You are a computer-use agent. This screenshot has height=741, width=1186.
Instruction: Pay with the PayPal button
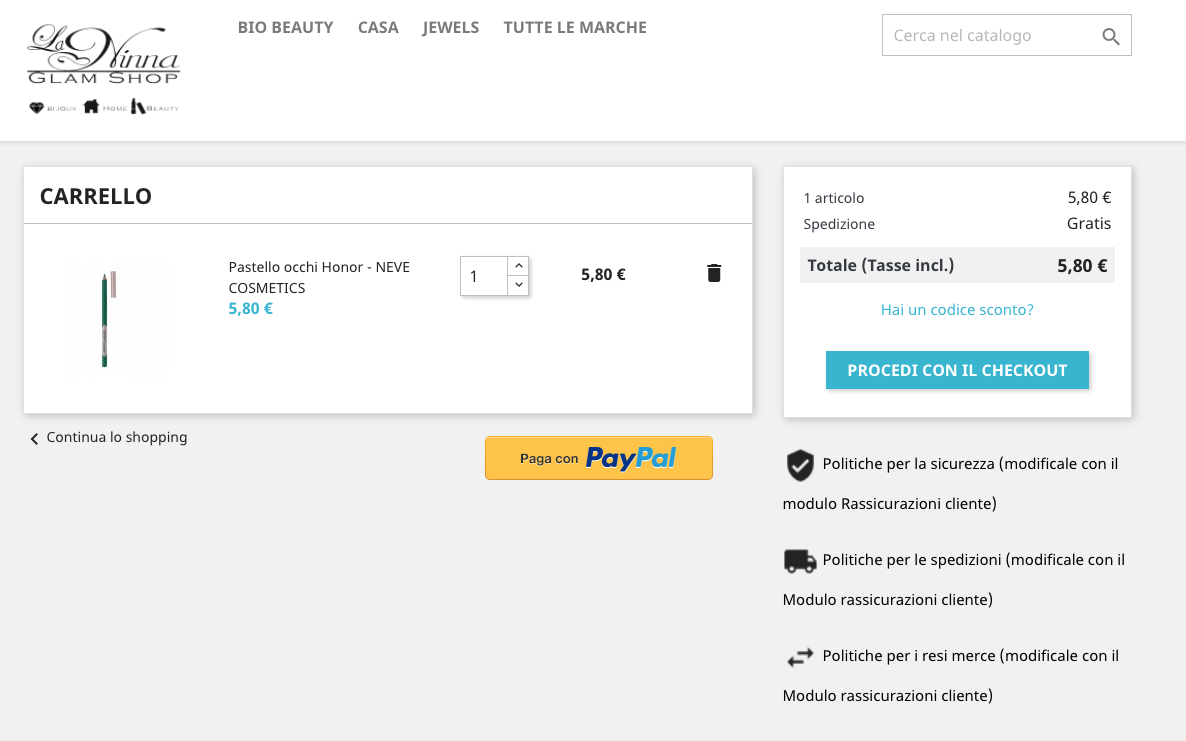click(598, 457)
